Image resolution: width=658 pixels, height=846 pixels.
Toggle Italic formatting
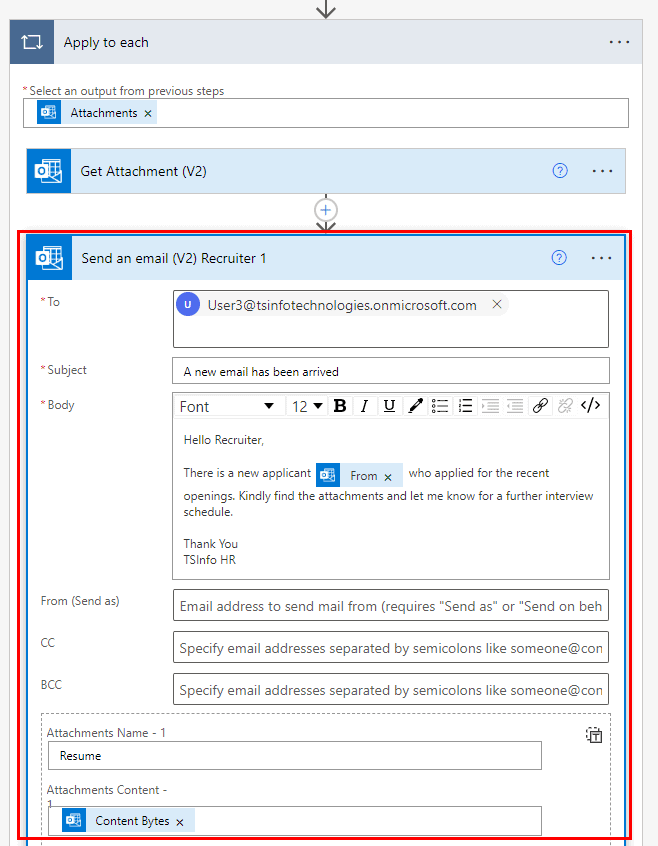pos(364,406)
